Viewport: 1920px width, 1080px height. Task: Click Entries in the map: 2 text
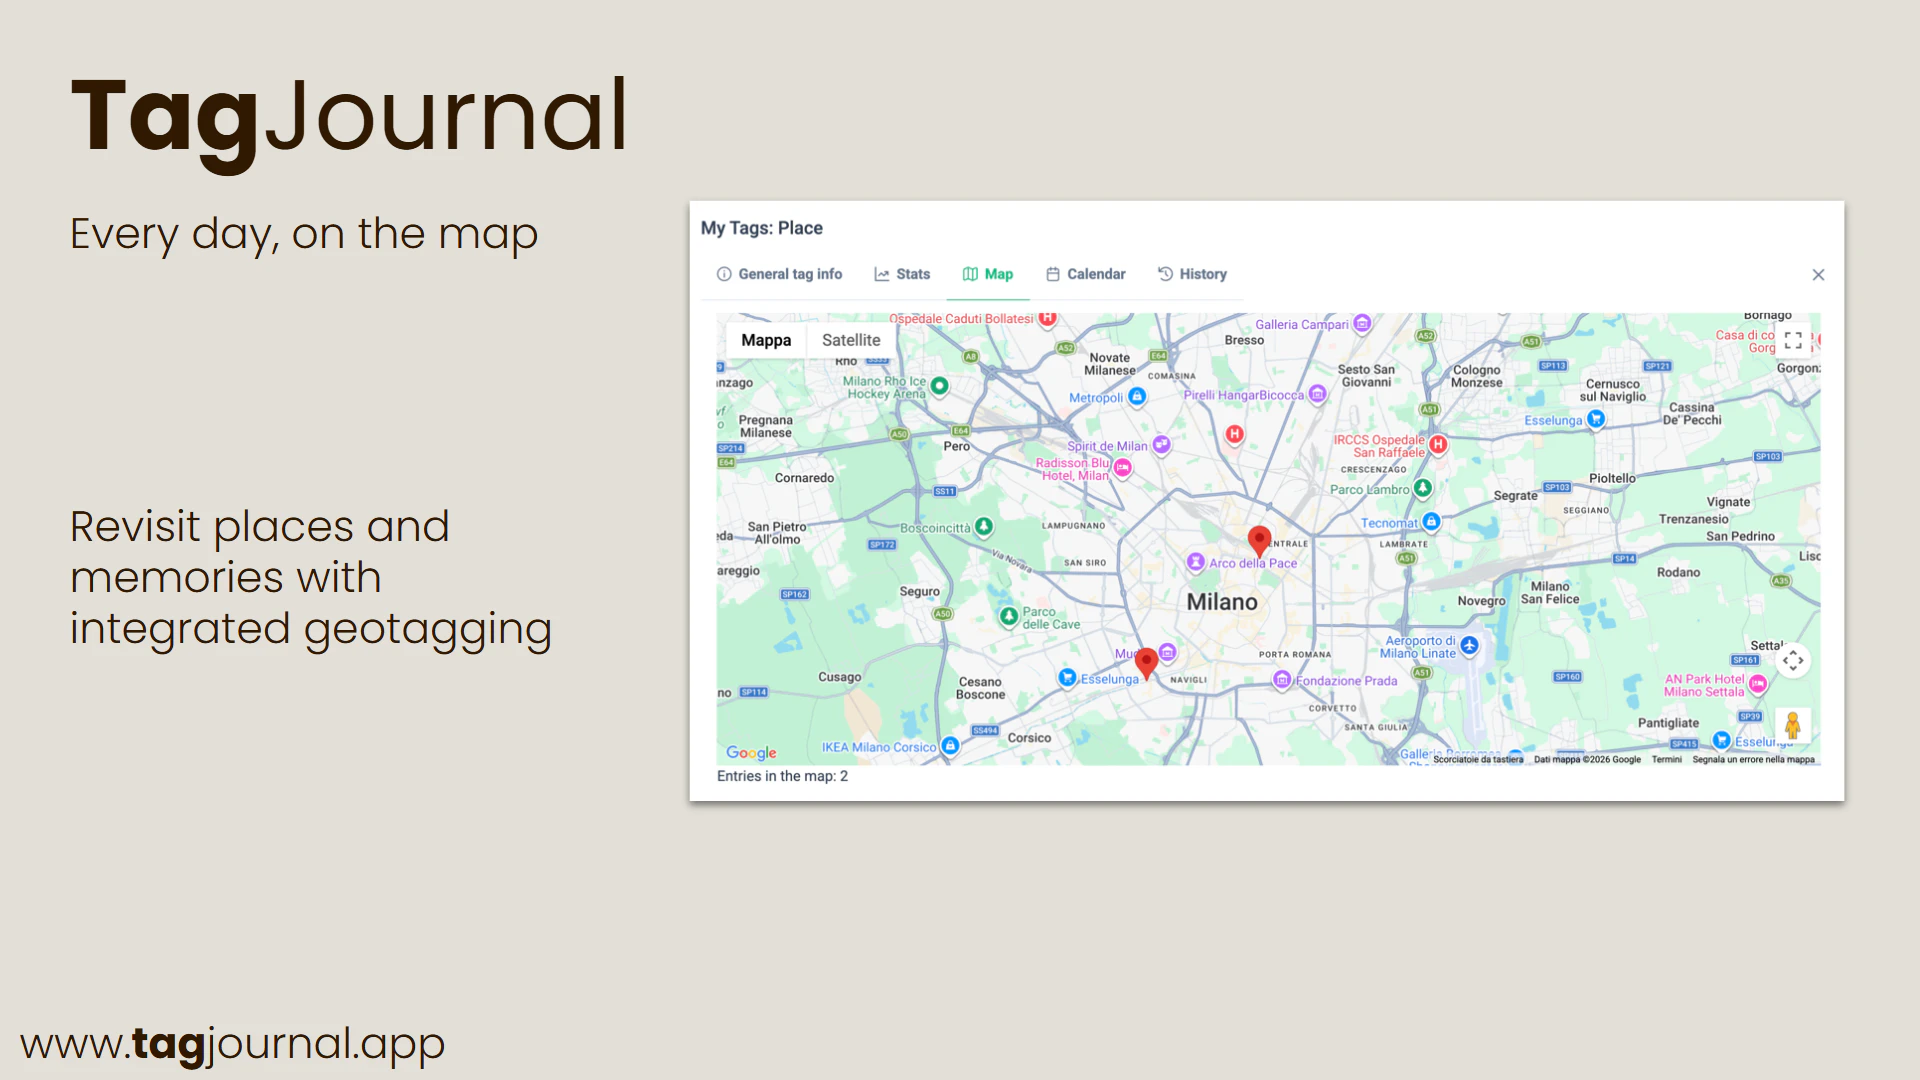pyautogui.click(x=782, y=776)
